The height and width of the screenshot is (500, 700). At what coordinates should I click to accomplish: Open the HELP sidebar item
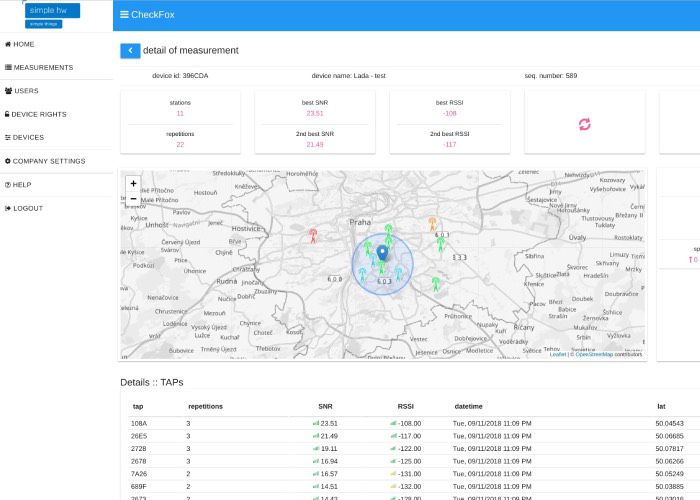[x=18, y=185]
